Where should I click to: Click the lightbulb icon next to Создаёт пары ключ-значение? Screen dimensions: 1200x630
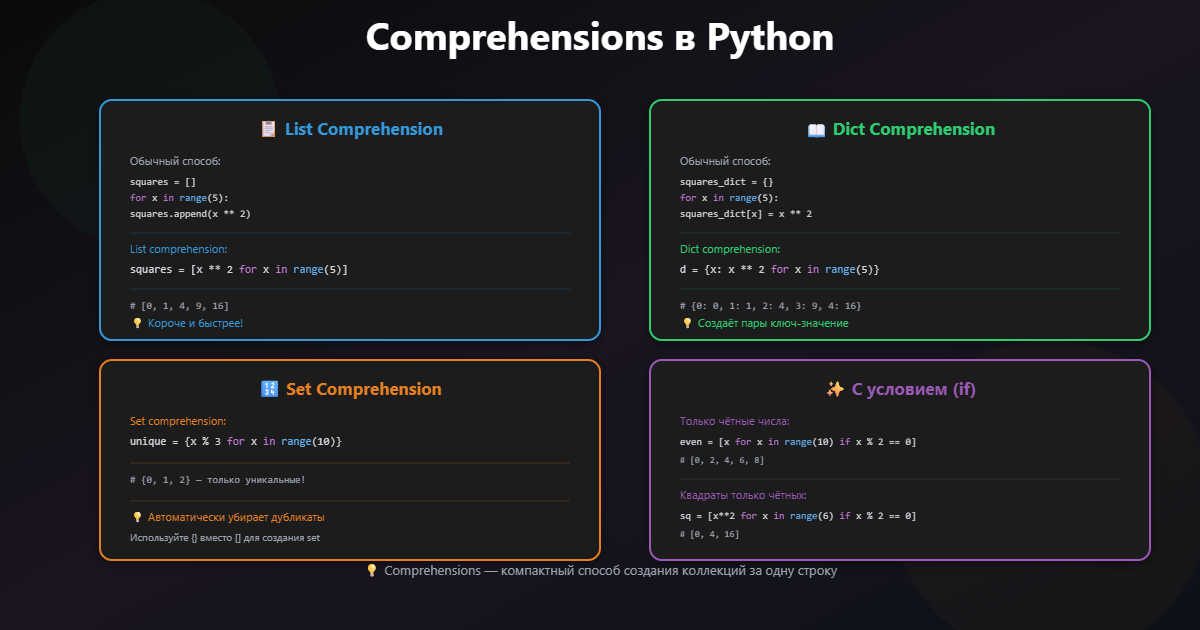[687, 323]
